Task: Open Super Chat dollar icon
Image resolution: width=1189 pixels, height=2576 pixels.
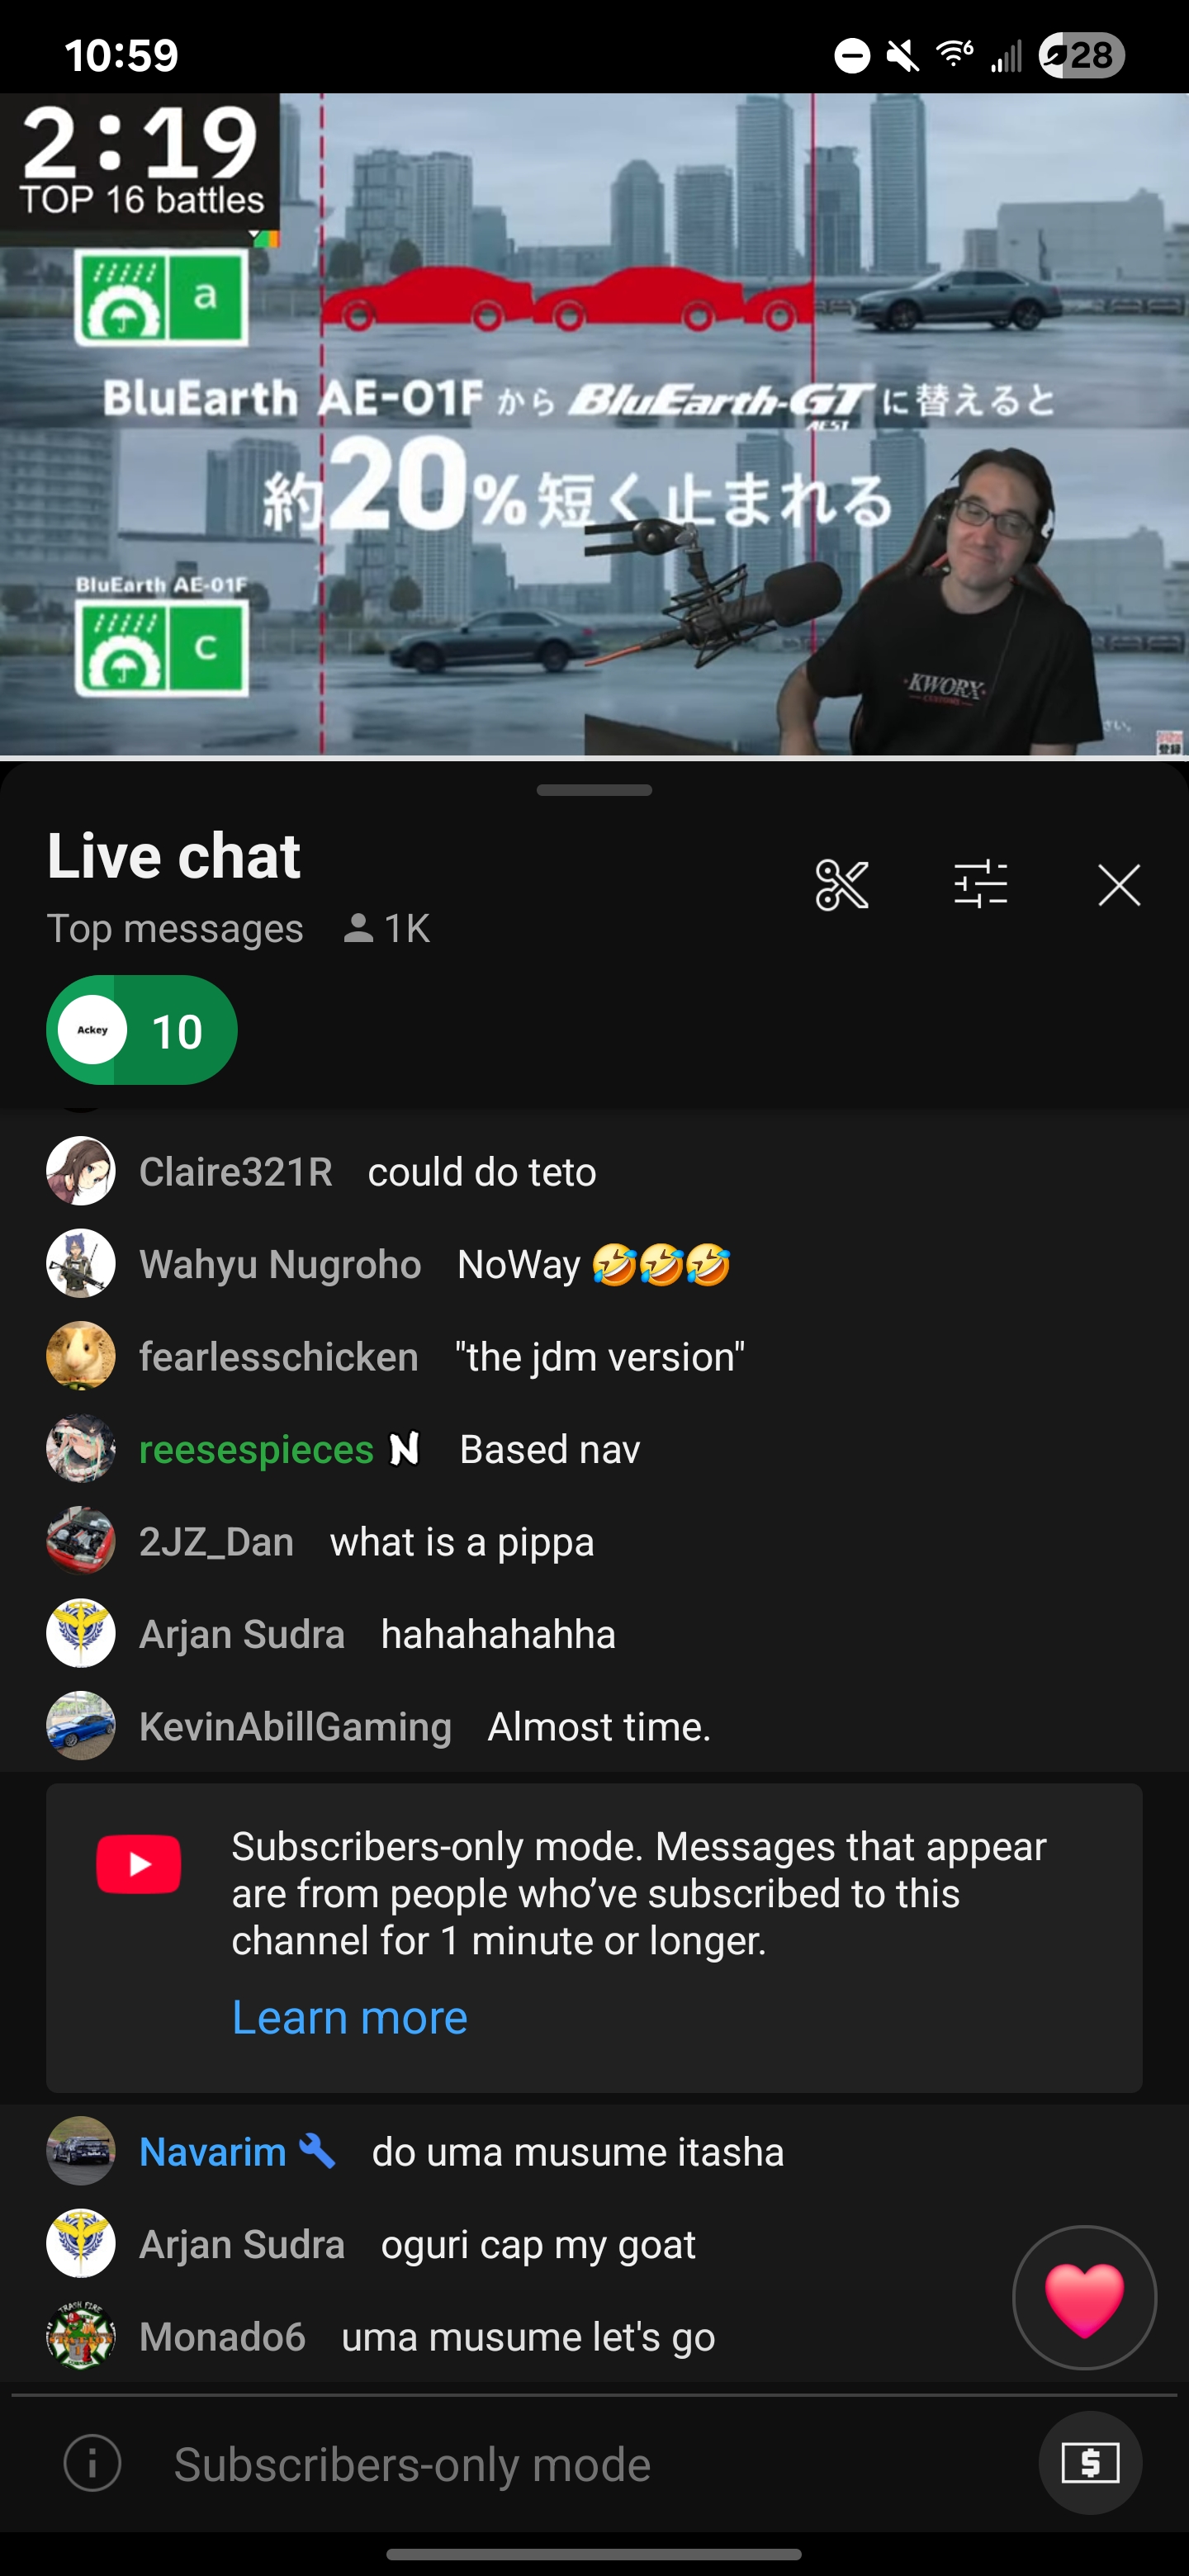Action: pos(1090,2462)
